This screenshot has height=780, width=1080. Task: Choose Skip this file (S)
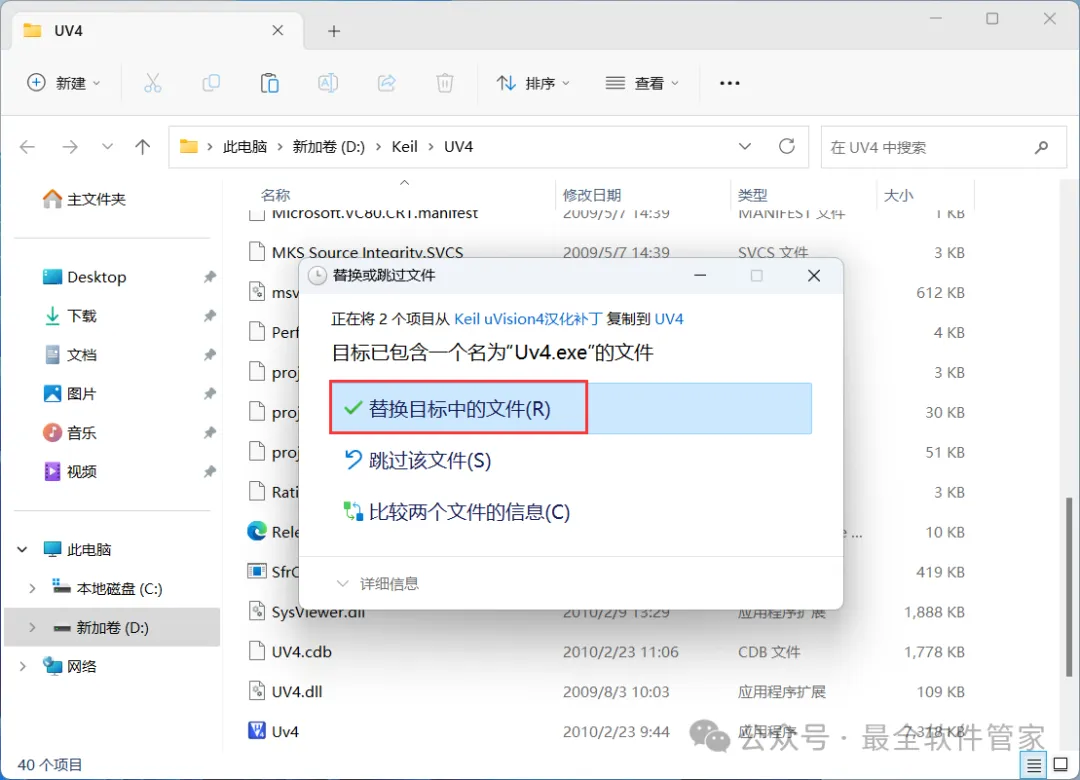[418, 460]
